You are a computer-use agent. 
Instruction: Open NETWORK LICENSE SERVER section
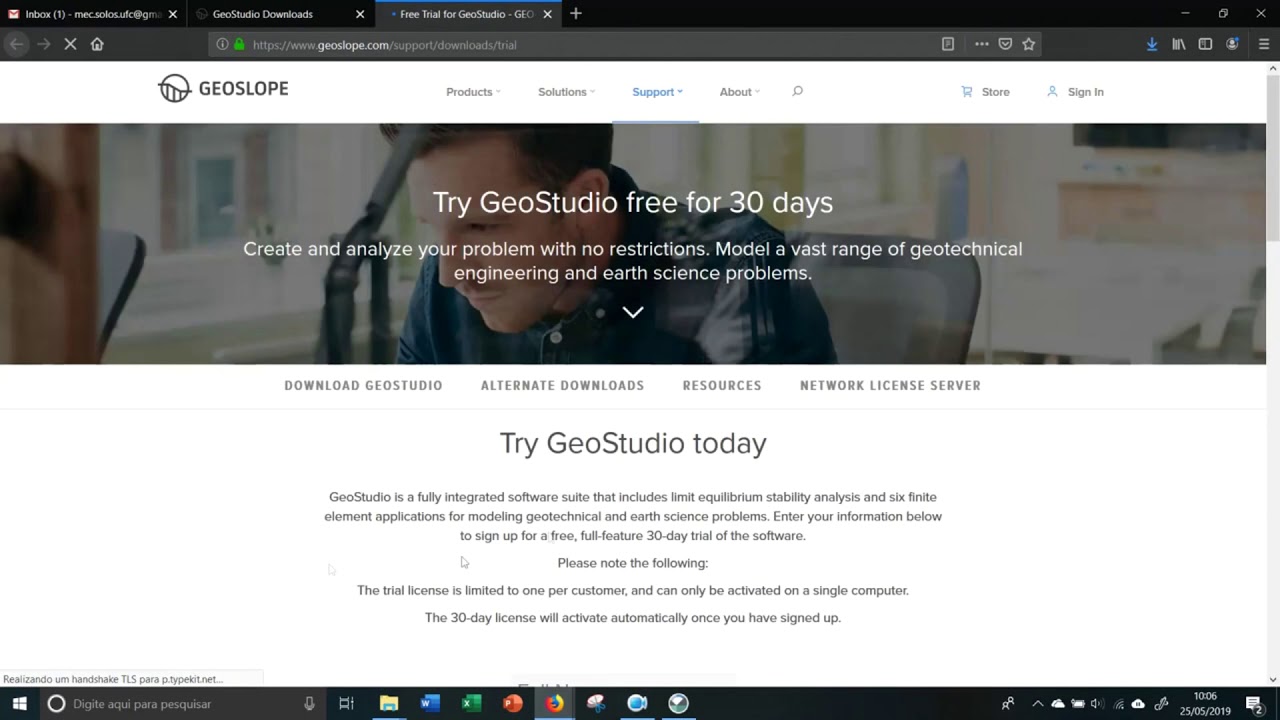(890, 385)
